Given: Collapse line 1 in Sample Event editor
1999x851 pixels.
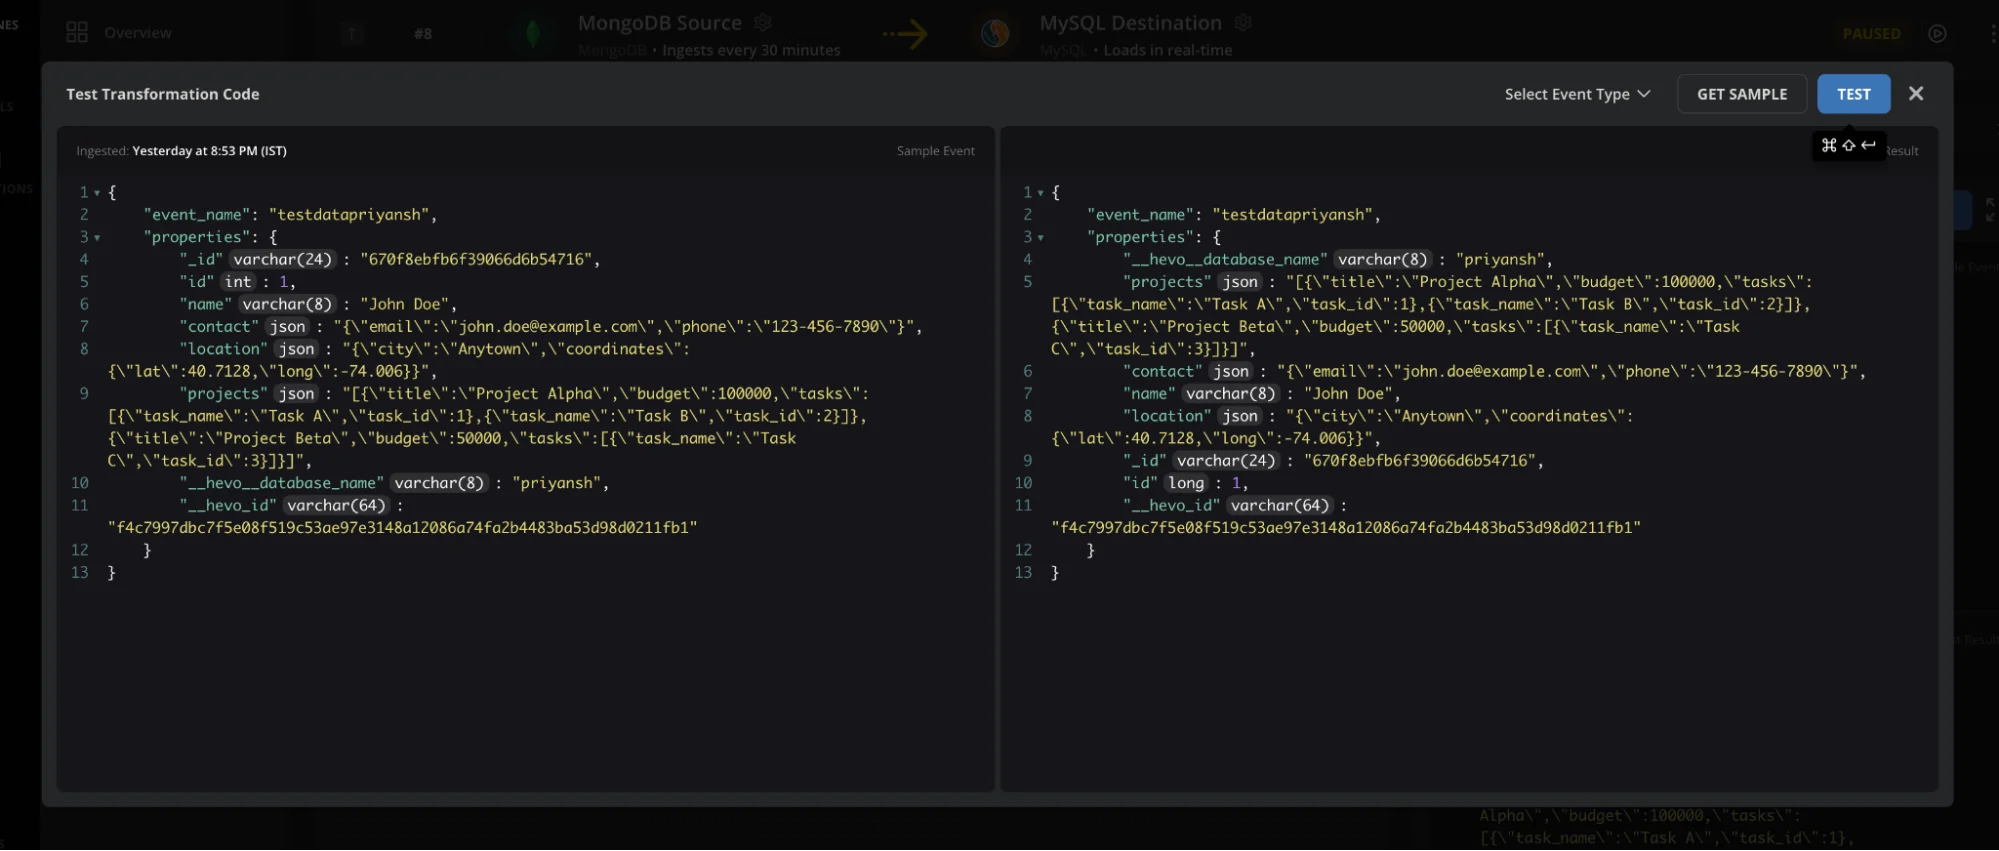Looking at the screenshot, I should coord(97,193).
